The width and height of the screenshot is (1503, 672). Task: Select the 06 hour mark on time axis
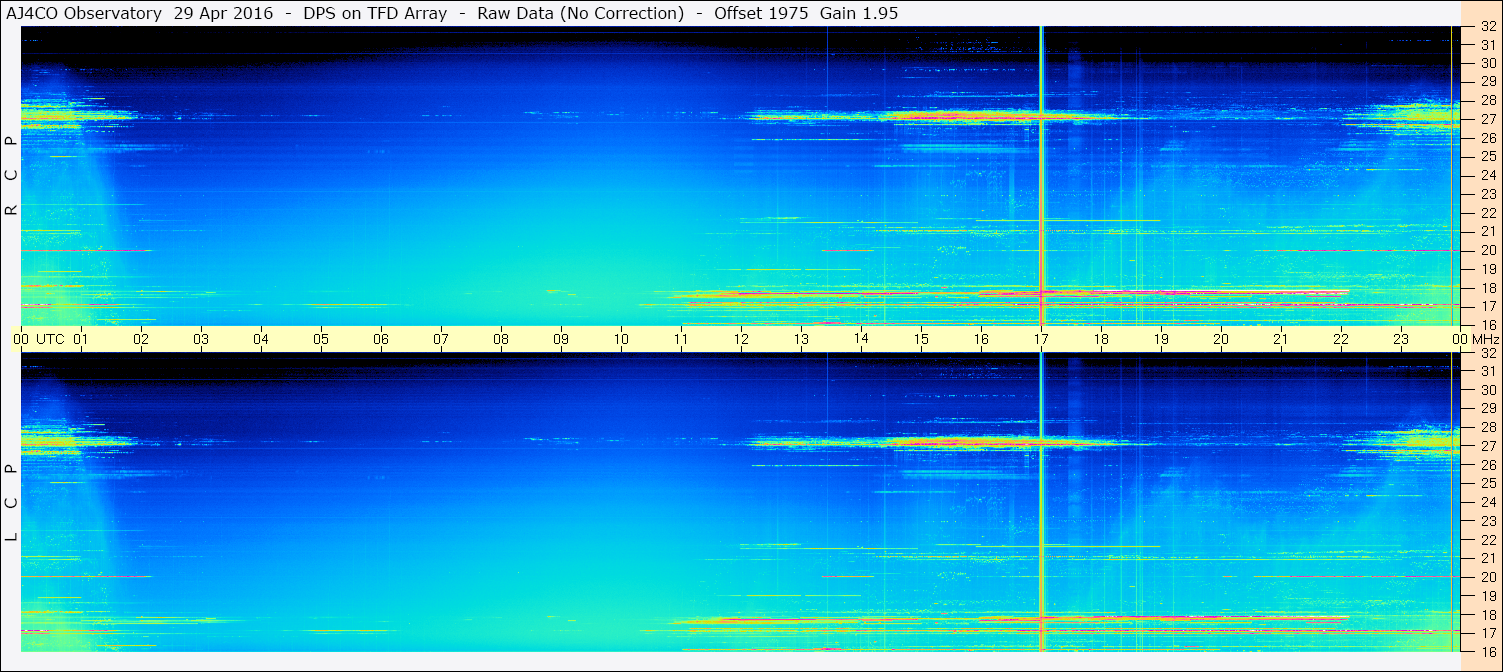tap(381, 339)
